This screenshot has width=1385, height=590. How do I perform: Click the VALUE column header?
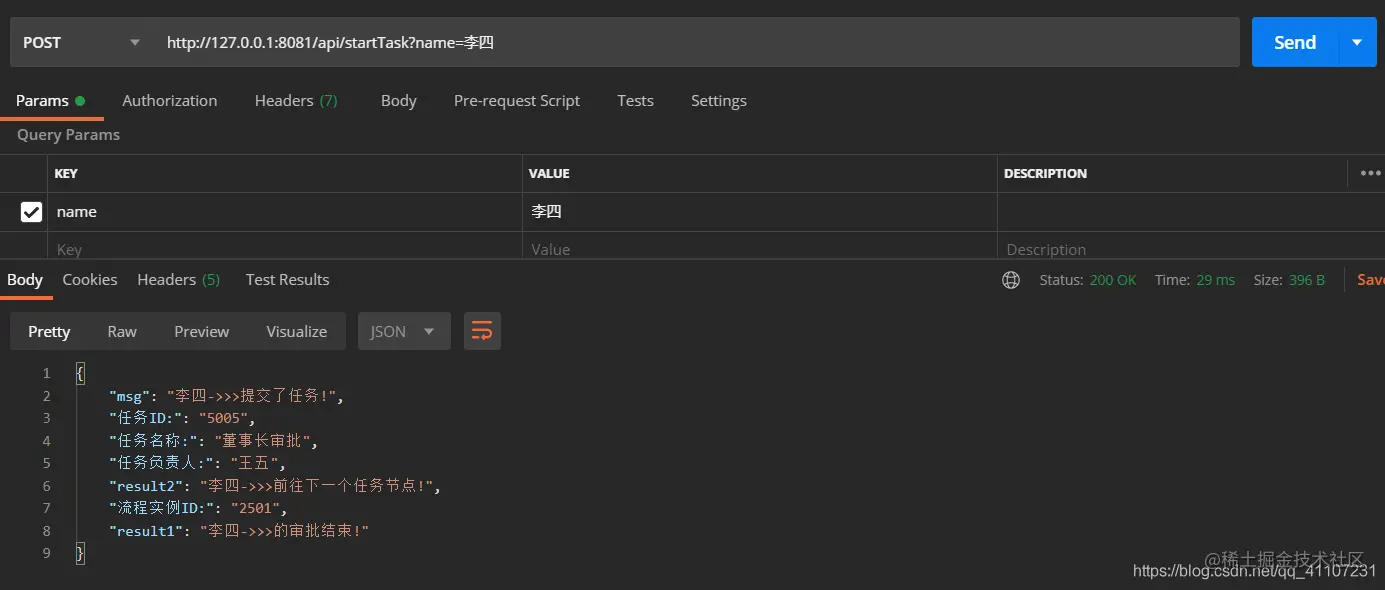[549, 173]
